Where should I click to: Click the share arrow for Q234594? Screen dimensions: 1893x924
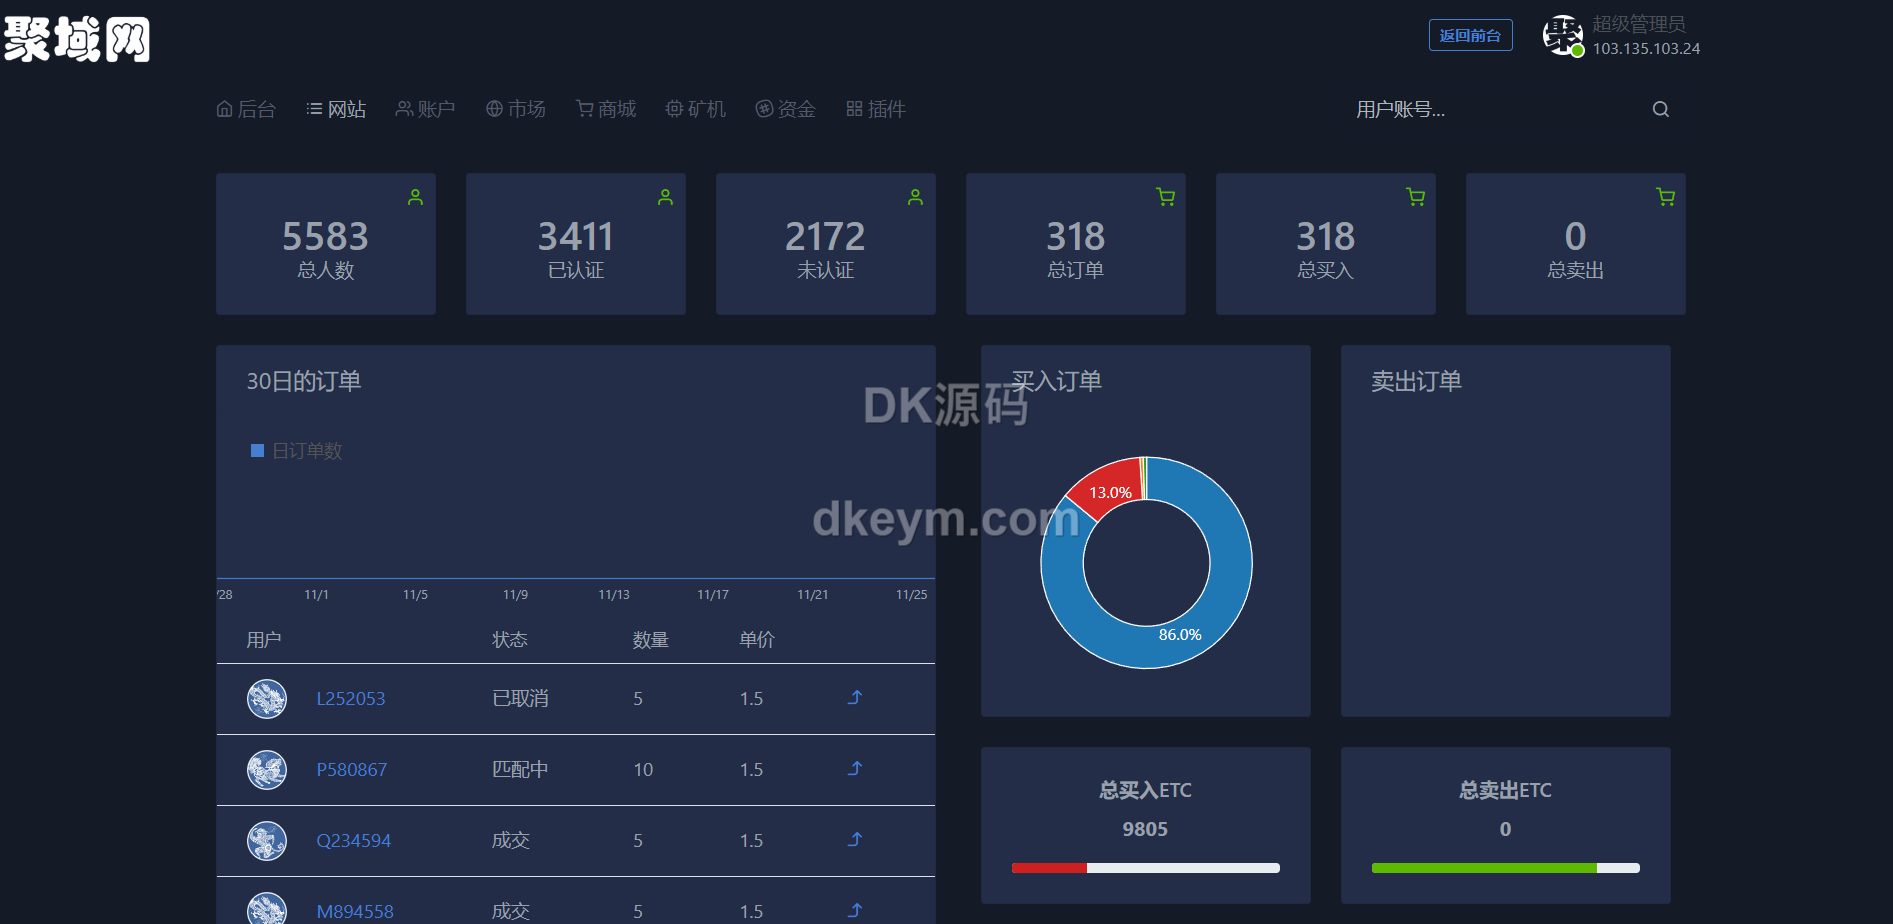coord(855,840)
